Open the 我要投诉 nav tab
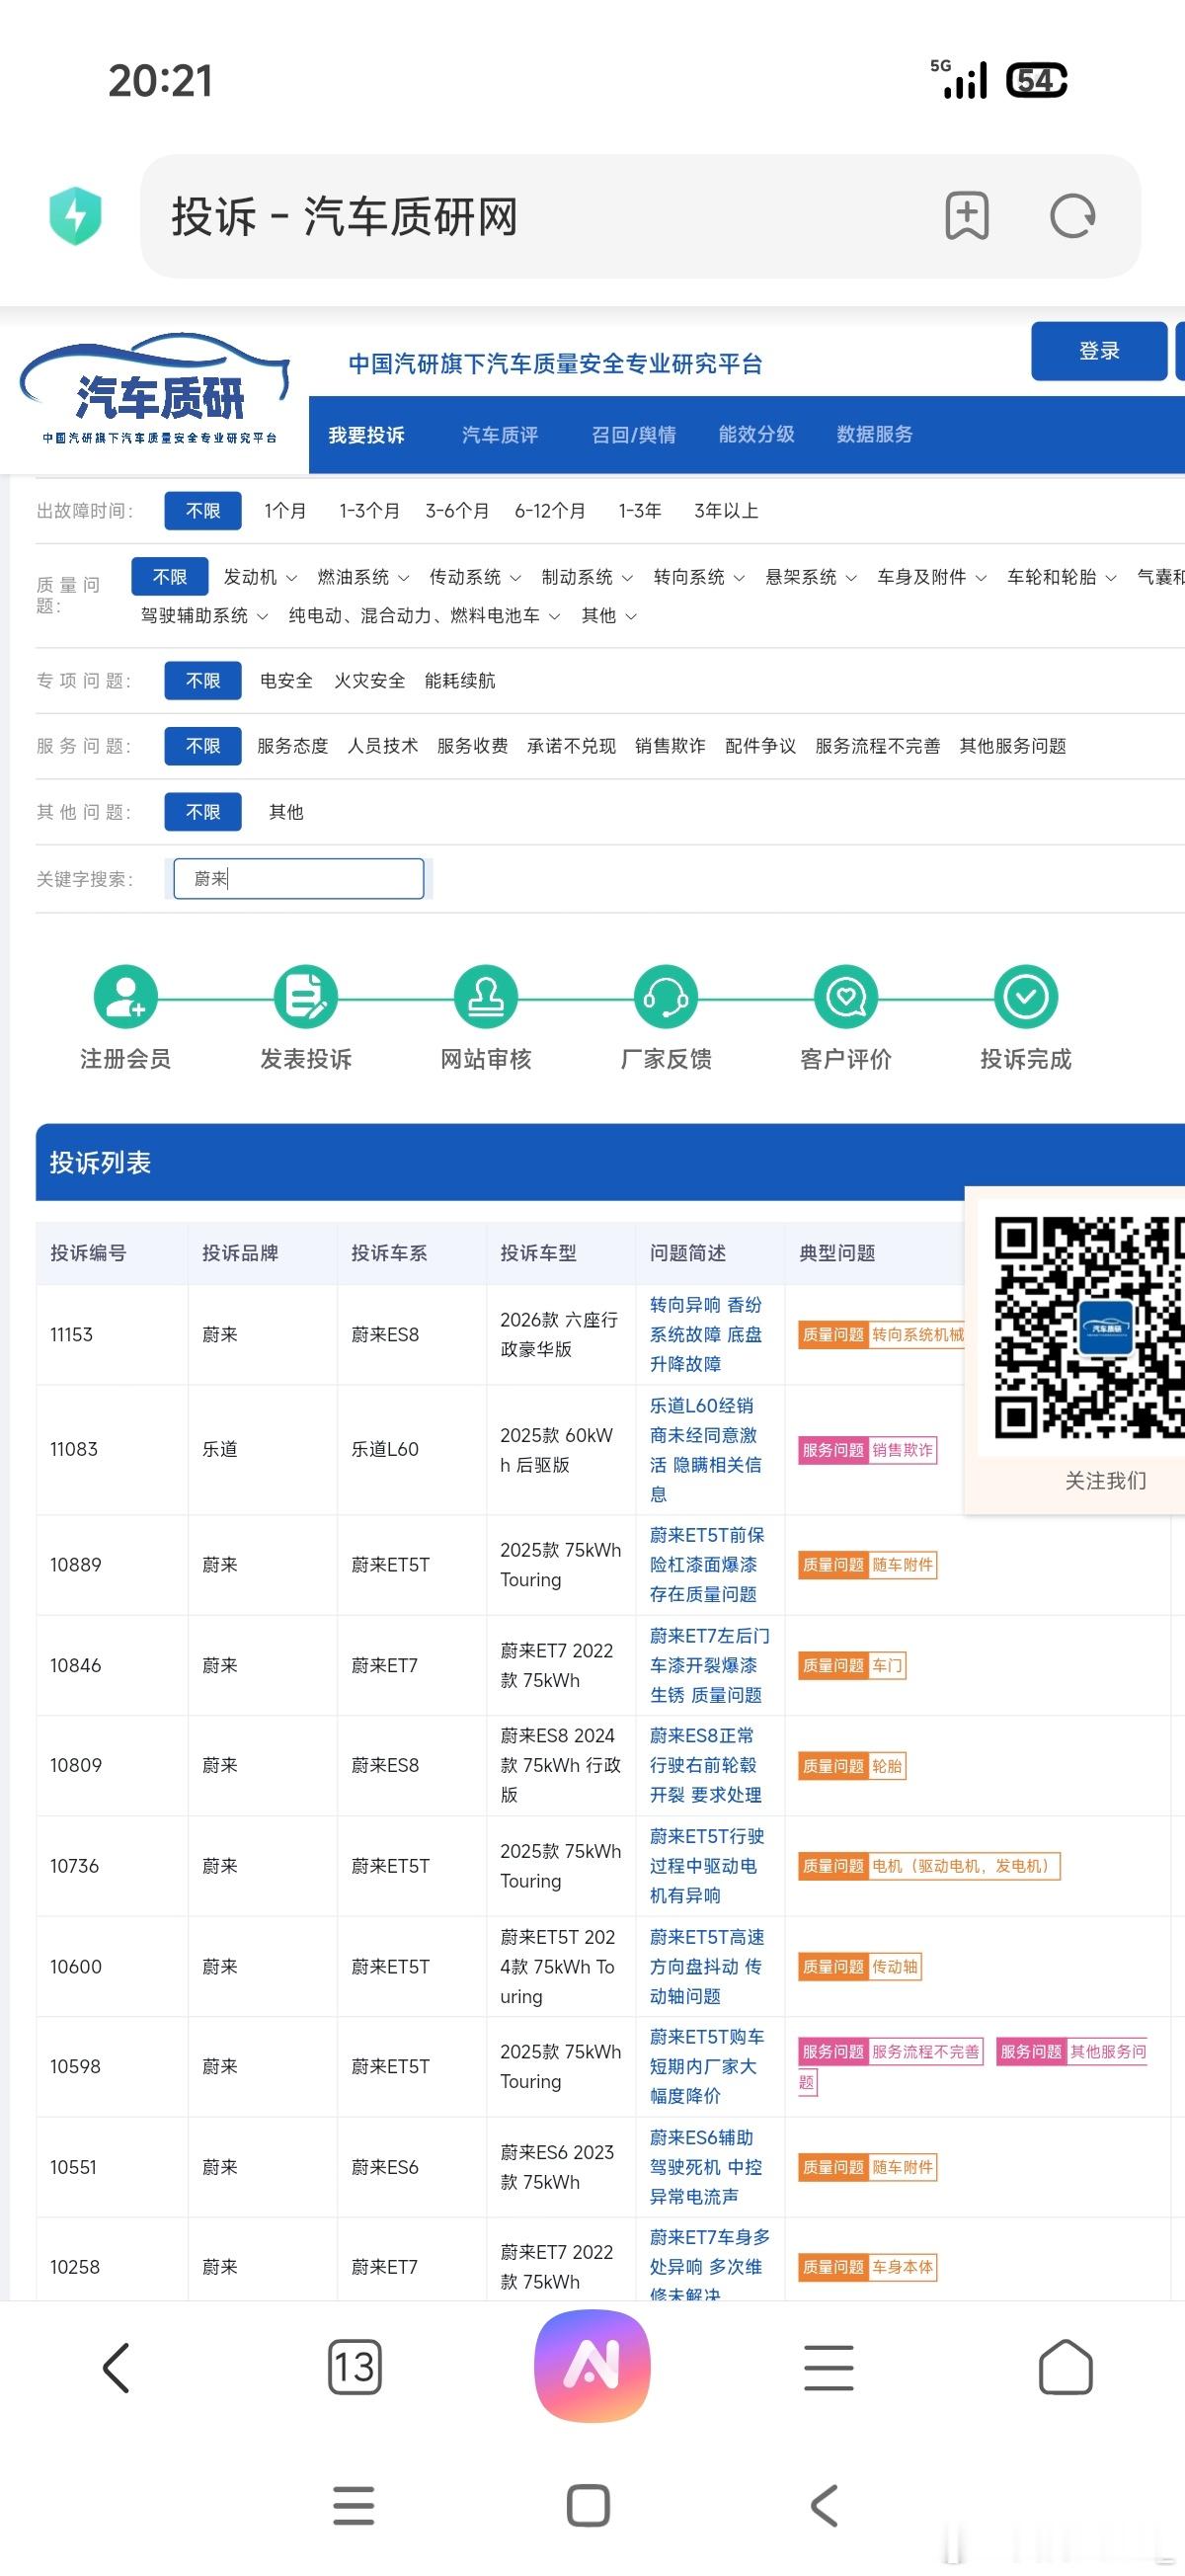 [366, 435]
